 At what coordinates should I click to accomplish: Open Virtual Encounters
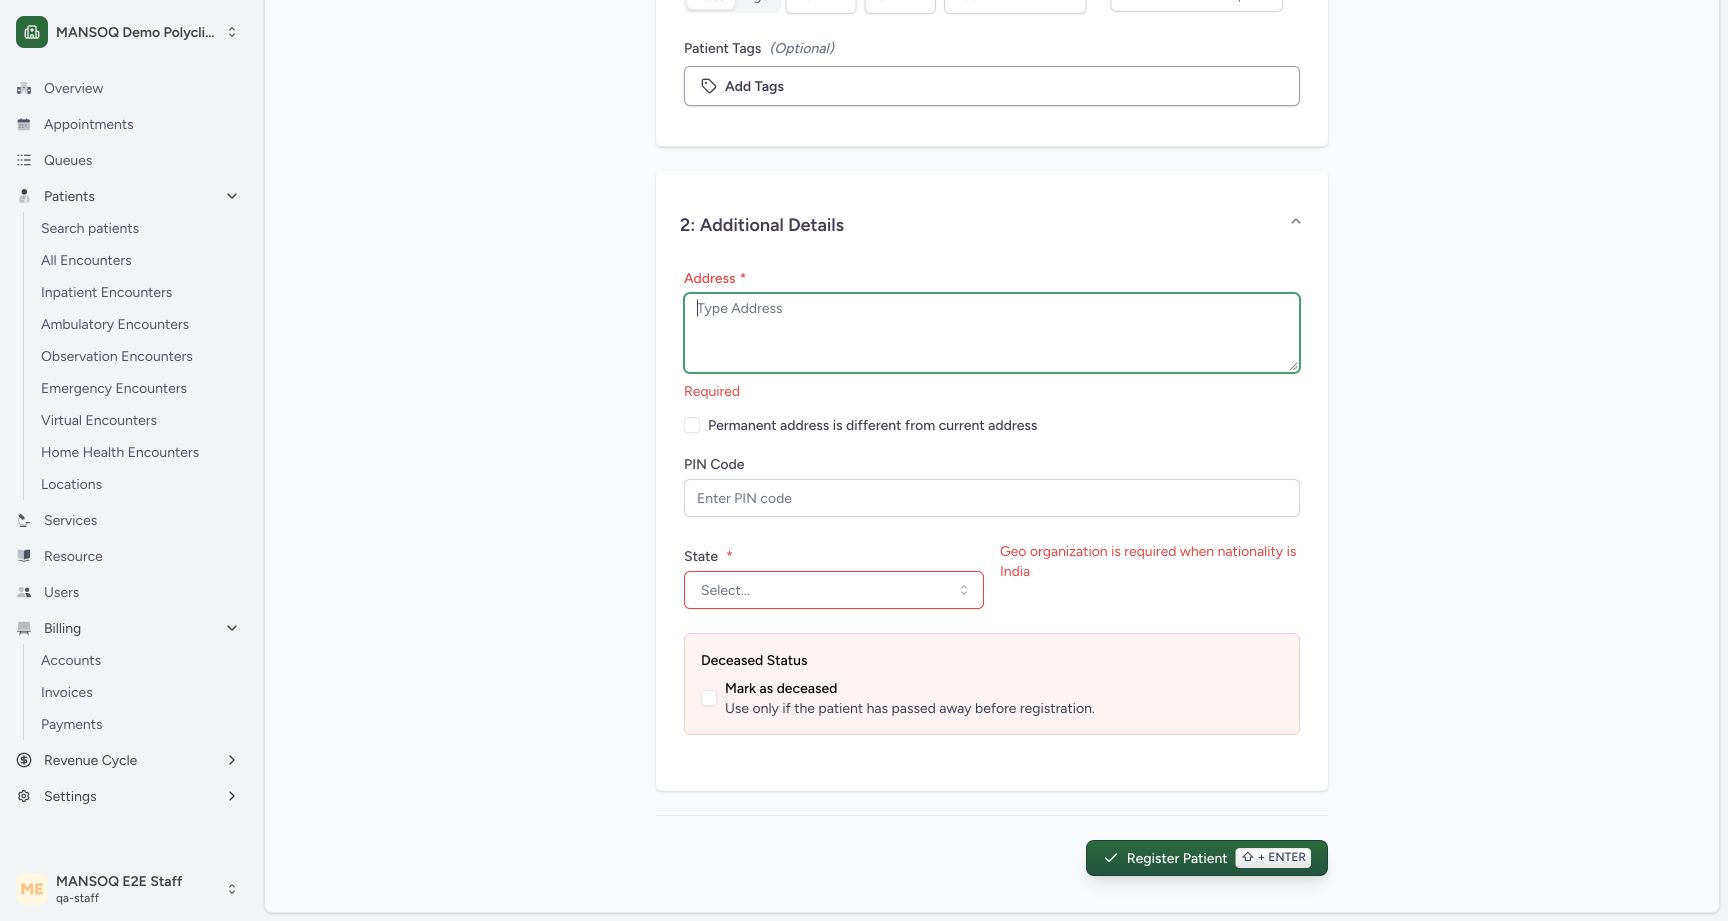(99, 420)
